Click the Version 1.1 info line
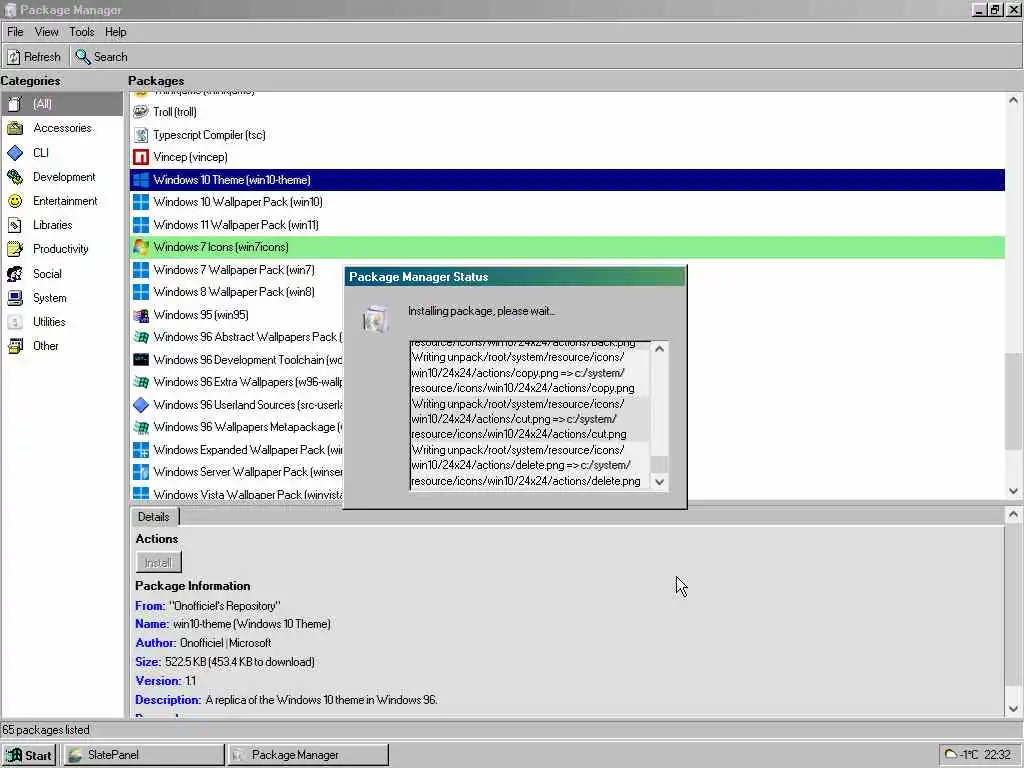This screenshot has width=1024, height=768. pos(166,681)
